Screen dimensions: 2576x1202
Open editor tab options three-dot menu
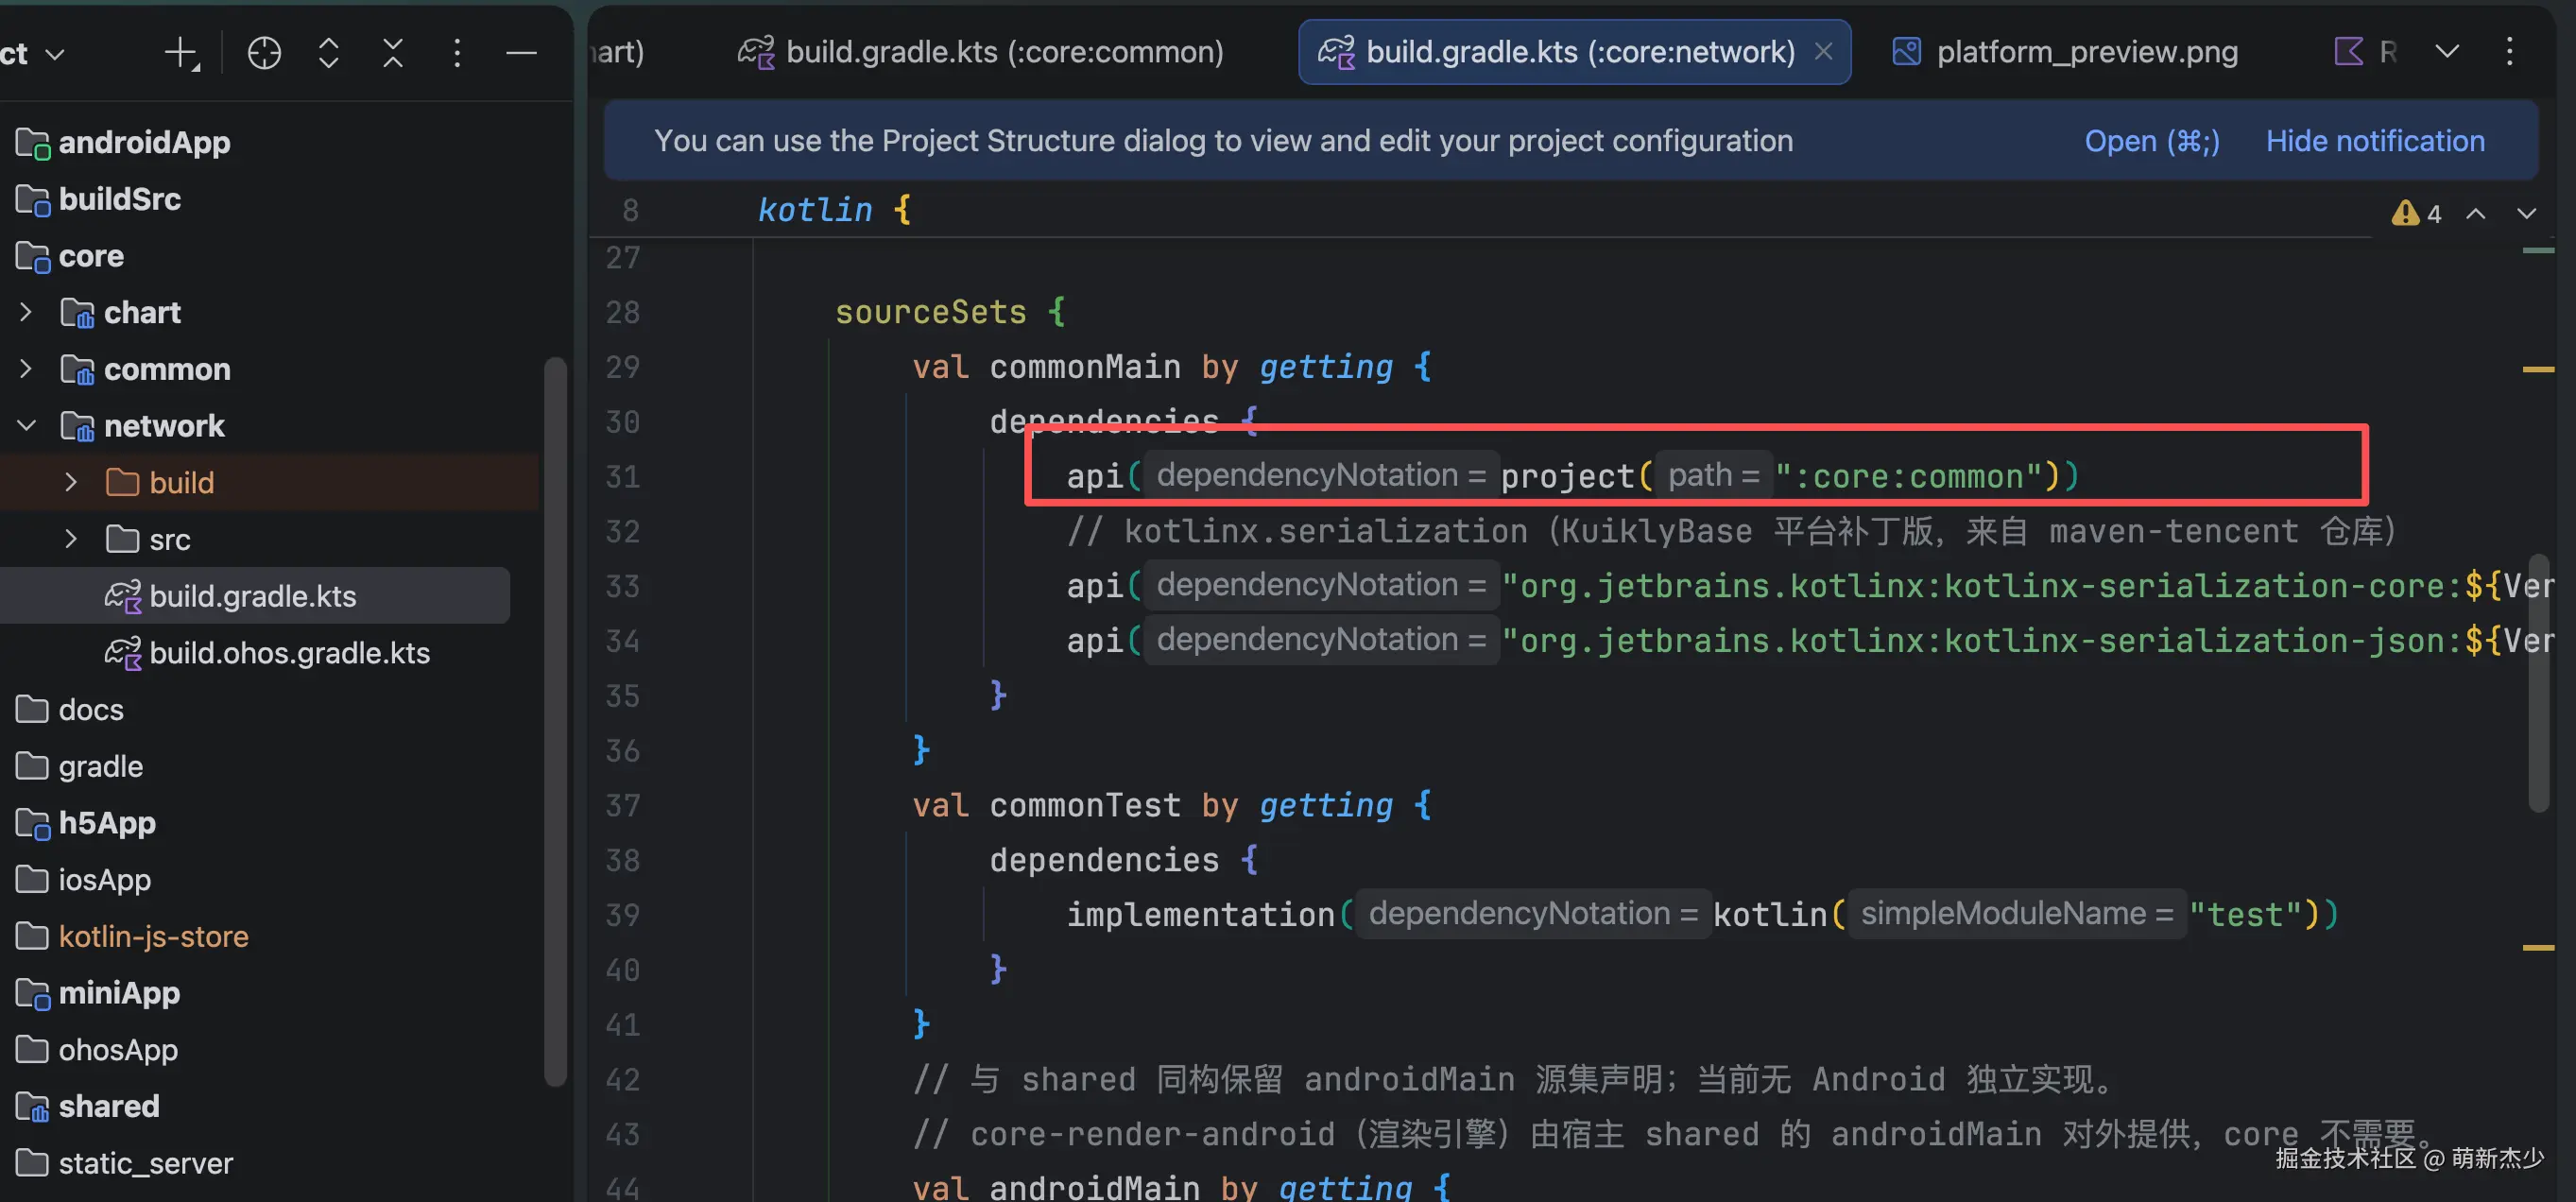[2509, 51]
